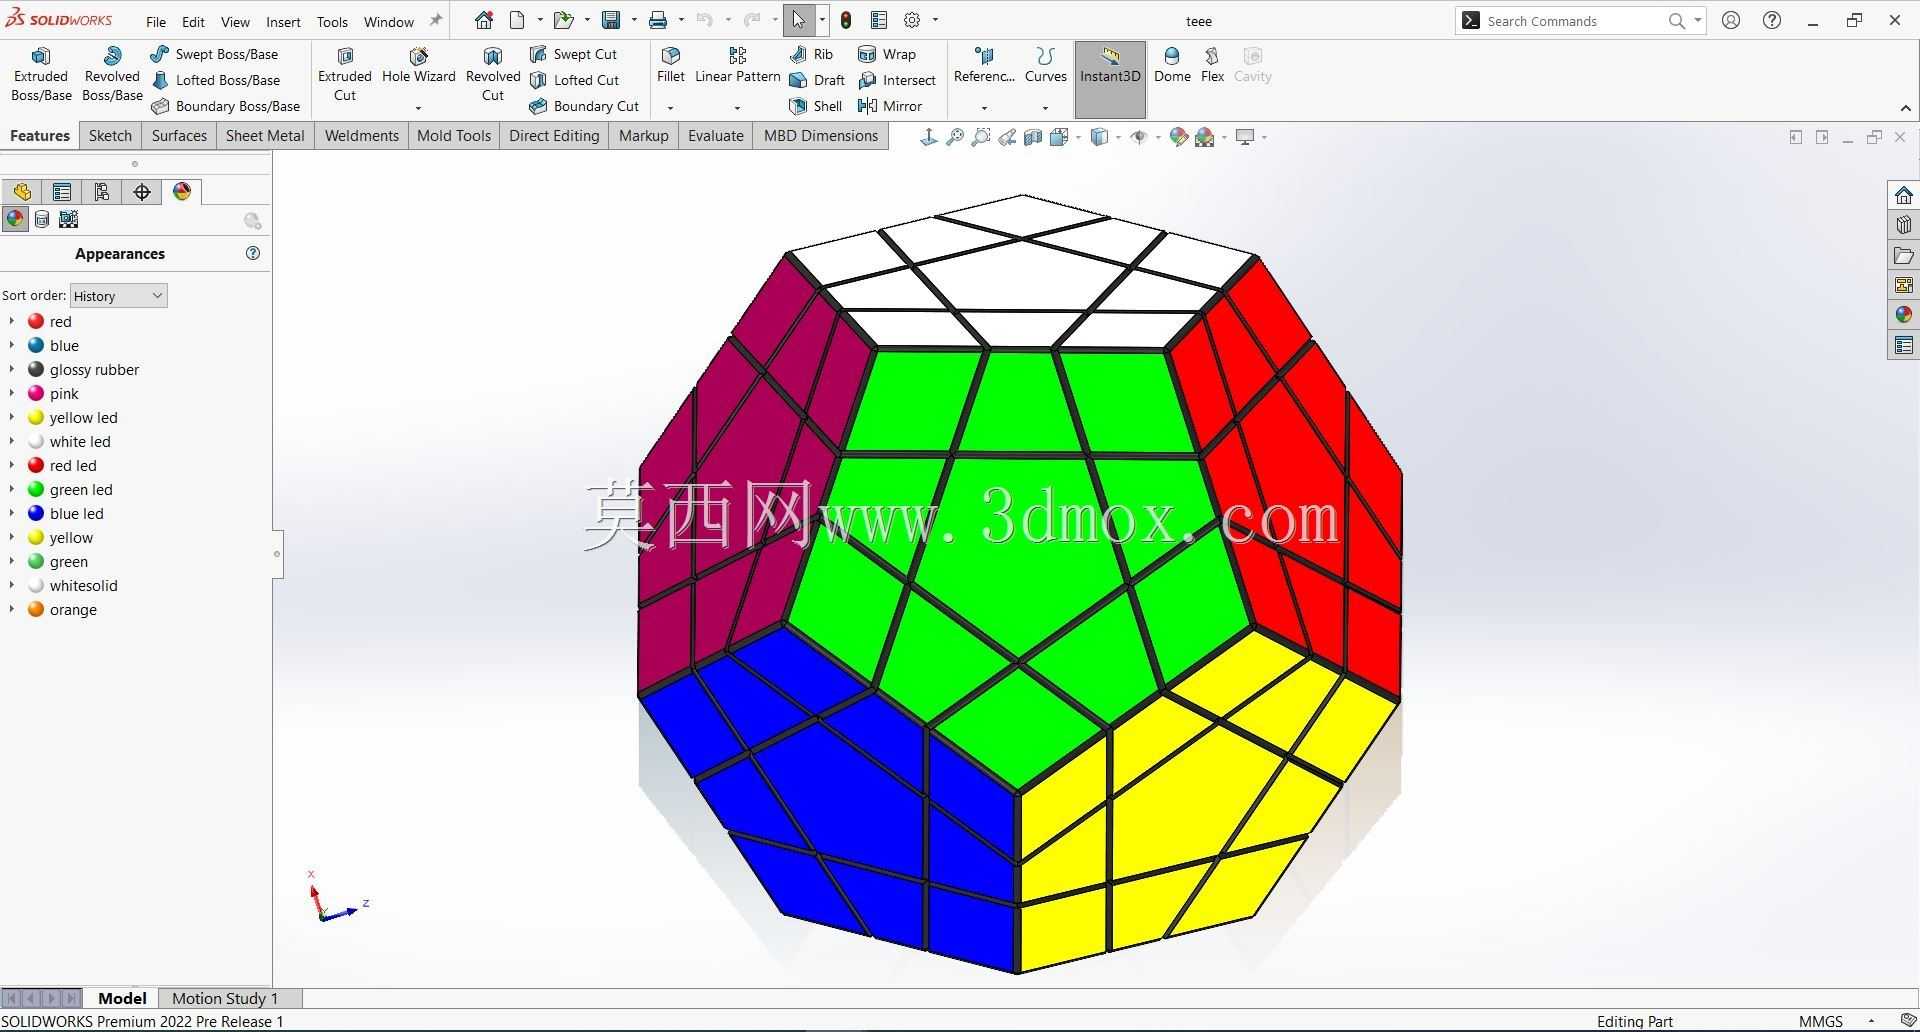This screenshot has height=1032, width=1920.
Task: Switch to the Evaluate tab
Action: tap(715, 136)
